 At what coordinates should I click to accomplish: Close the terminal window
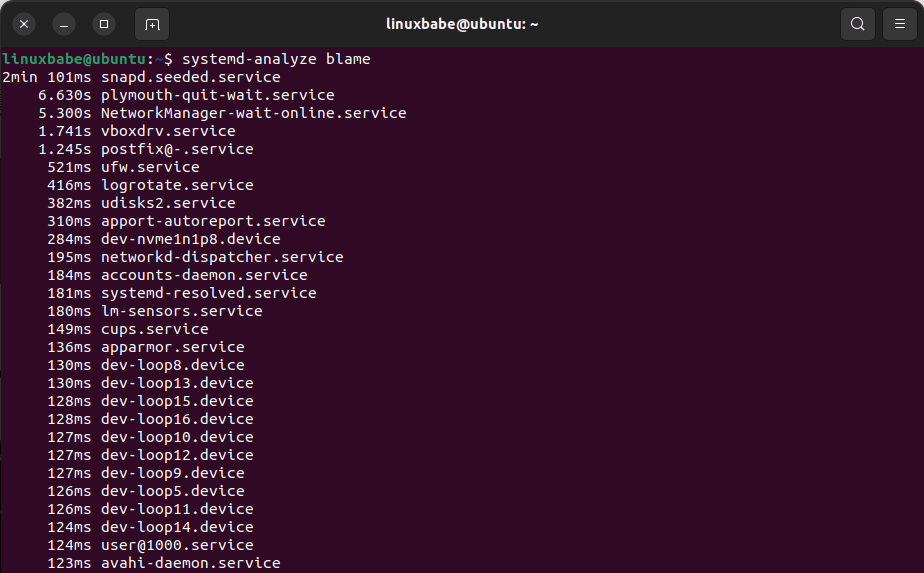pos(24,23)
